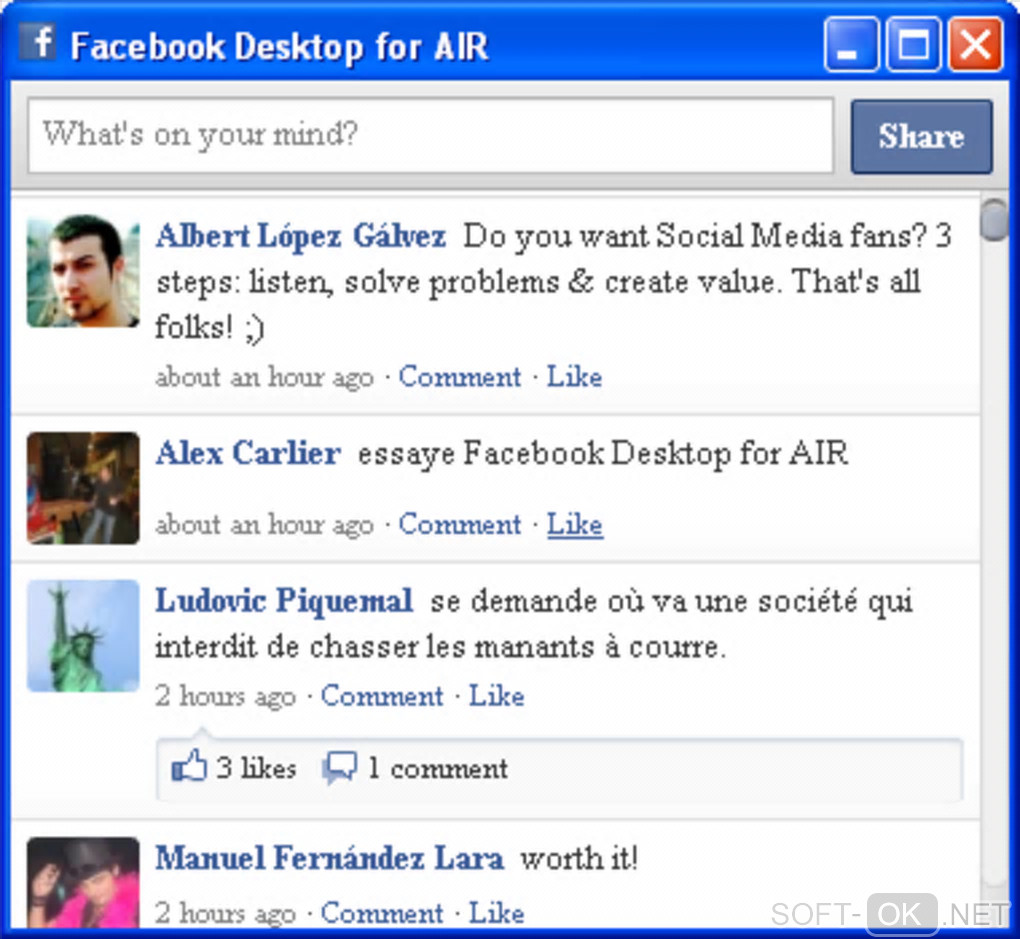View the 3 likes text

(x=256, y=769)
